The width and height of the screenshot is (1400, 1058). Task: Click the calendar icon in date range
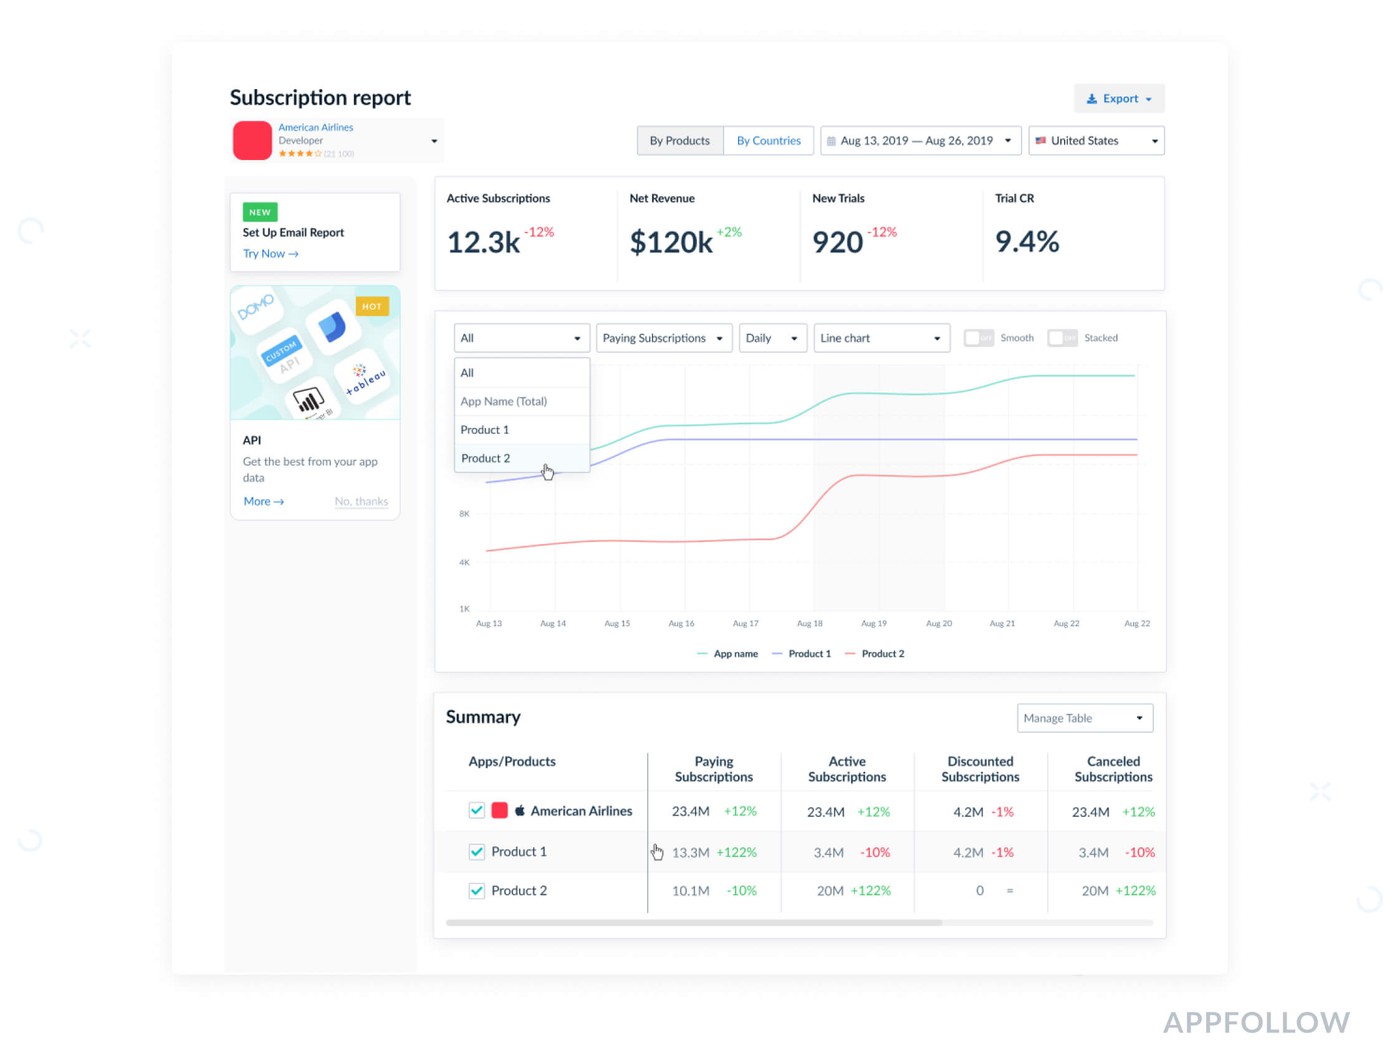831,141
